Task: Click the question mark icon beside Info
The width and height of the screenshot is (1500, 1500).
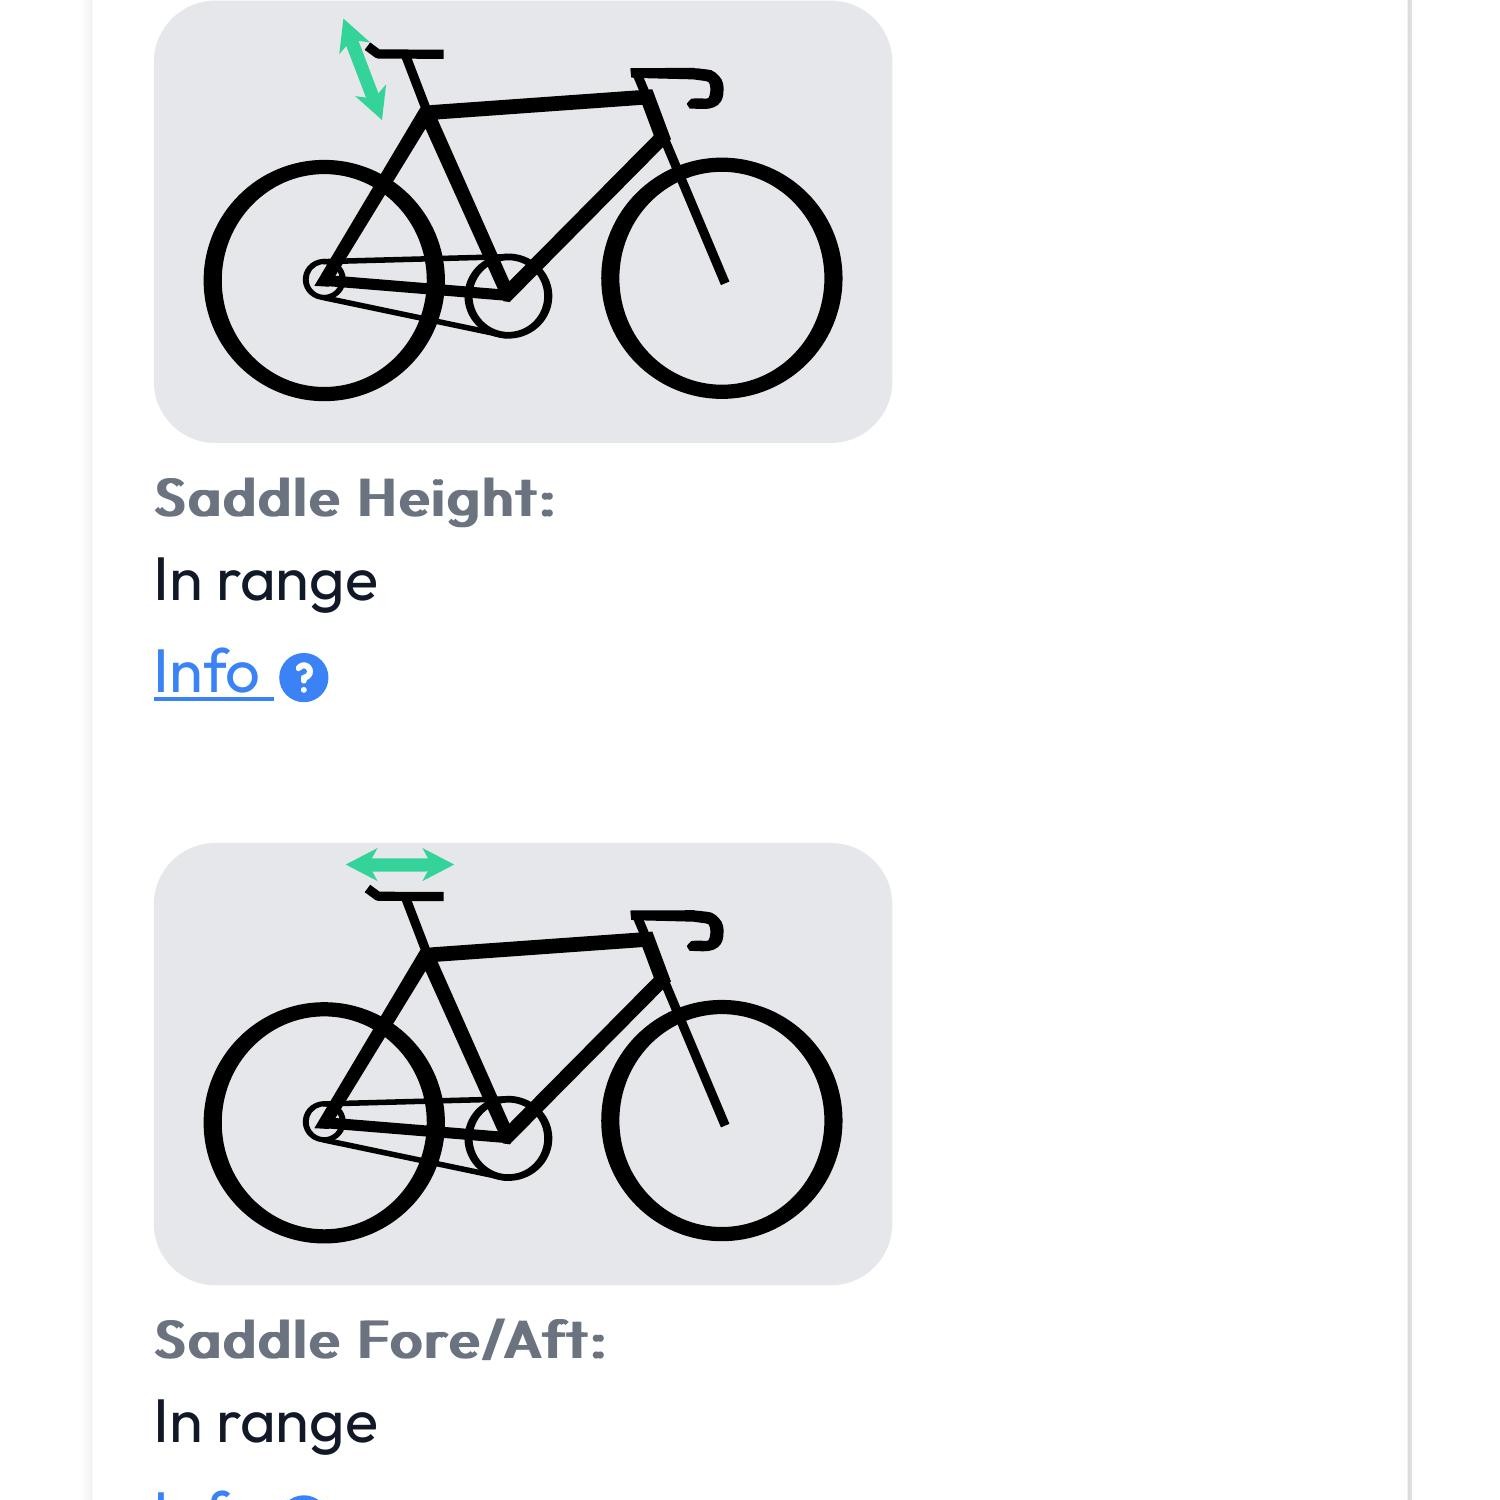Action: point(304,678)
